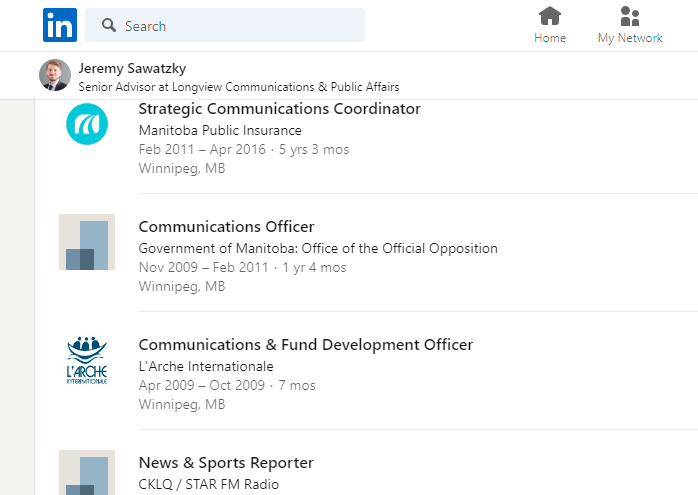Click the name Jeremy Sawatzky in header
This screenshot has width=698, height=495.
(x=132, y=68)
